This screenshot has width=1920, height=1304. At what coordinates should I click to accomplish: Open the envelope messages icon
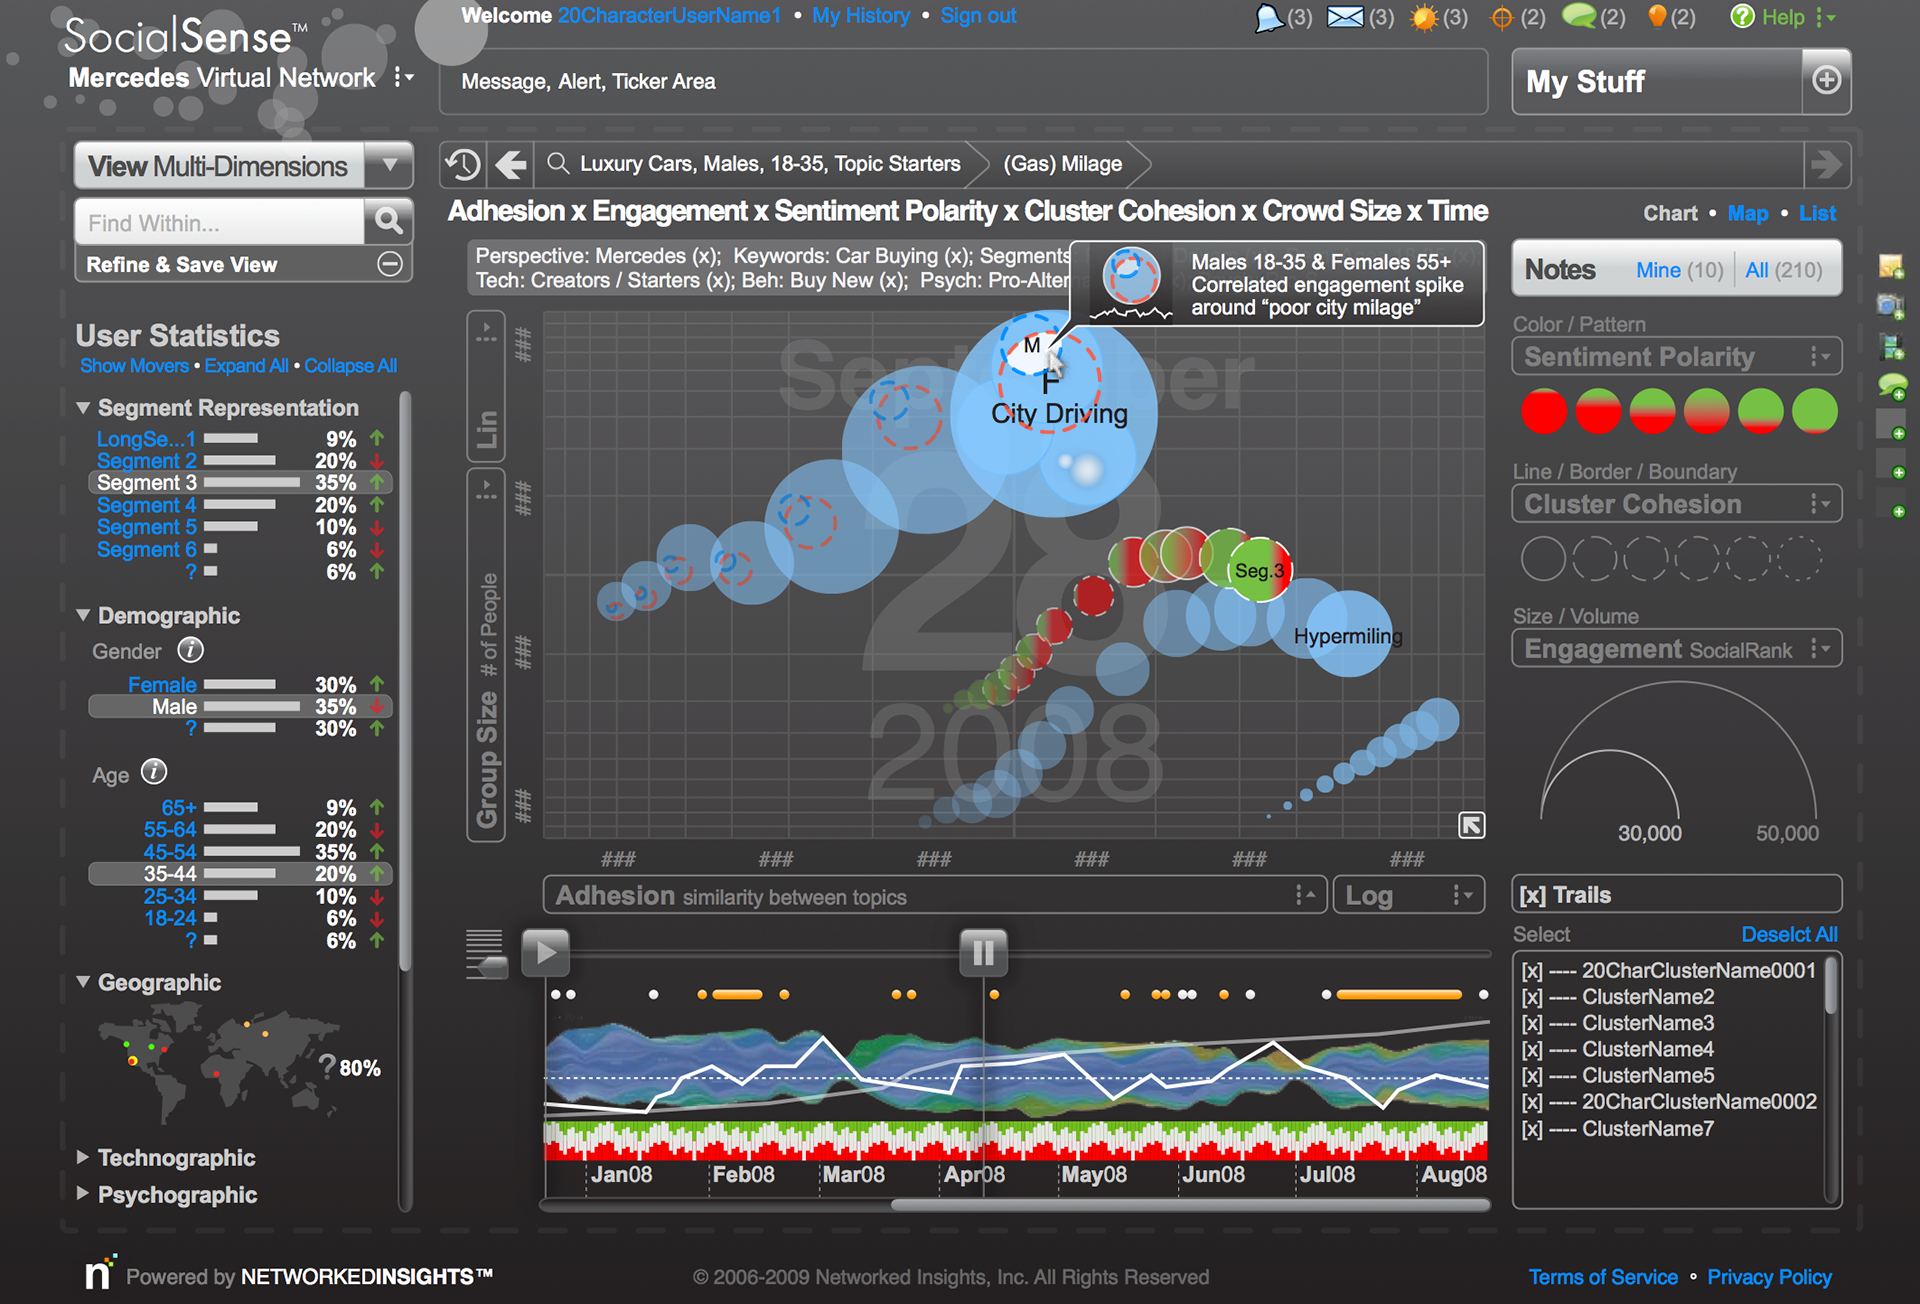pos(1345,17)
